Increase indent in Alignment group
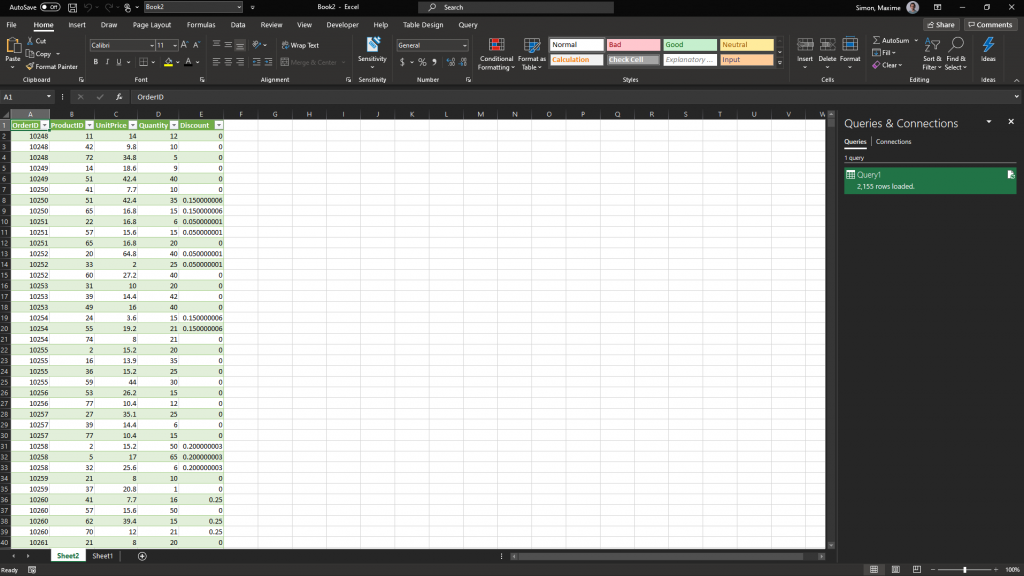Viewport: 1024px width, 576px height. click(268, 62)
